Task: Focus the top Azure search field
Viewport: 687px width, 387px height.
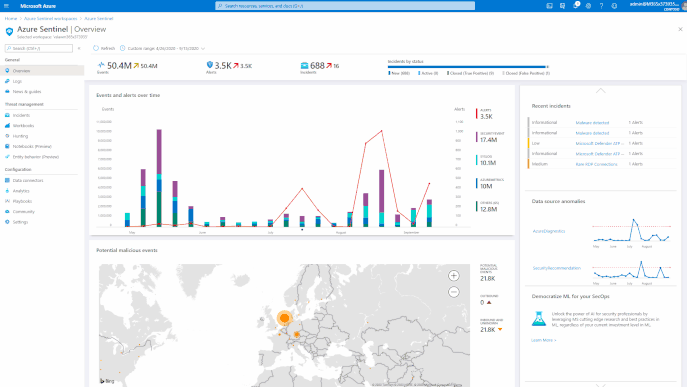Action: (345, 6)
